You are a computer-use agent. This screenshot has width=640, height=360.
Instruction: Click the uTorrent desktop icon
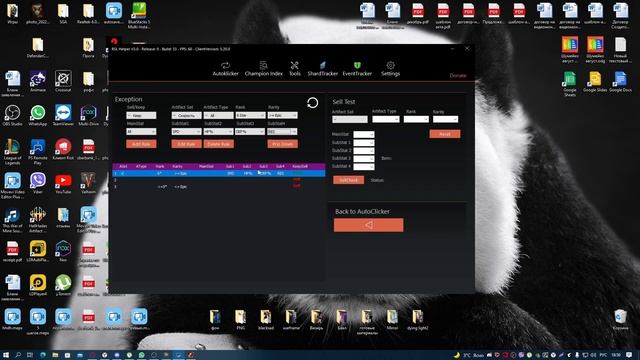63,284
